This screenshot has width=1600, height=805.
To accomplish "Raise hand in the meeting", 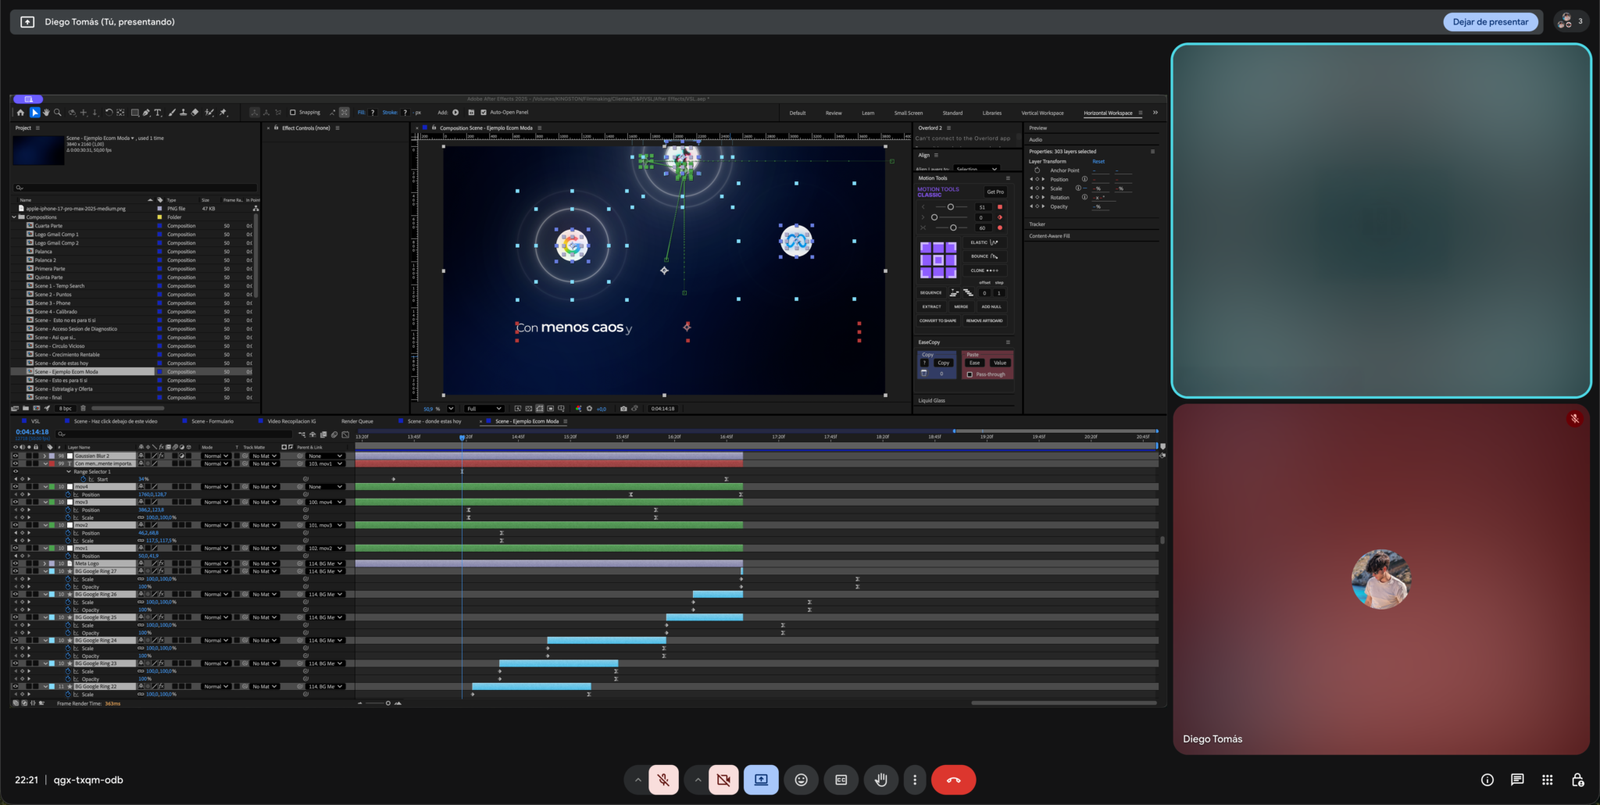I will (x=881, y=780).
